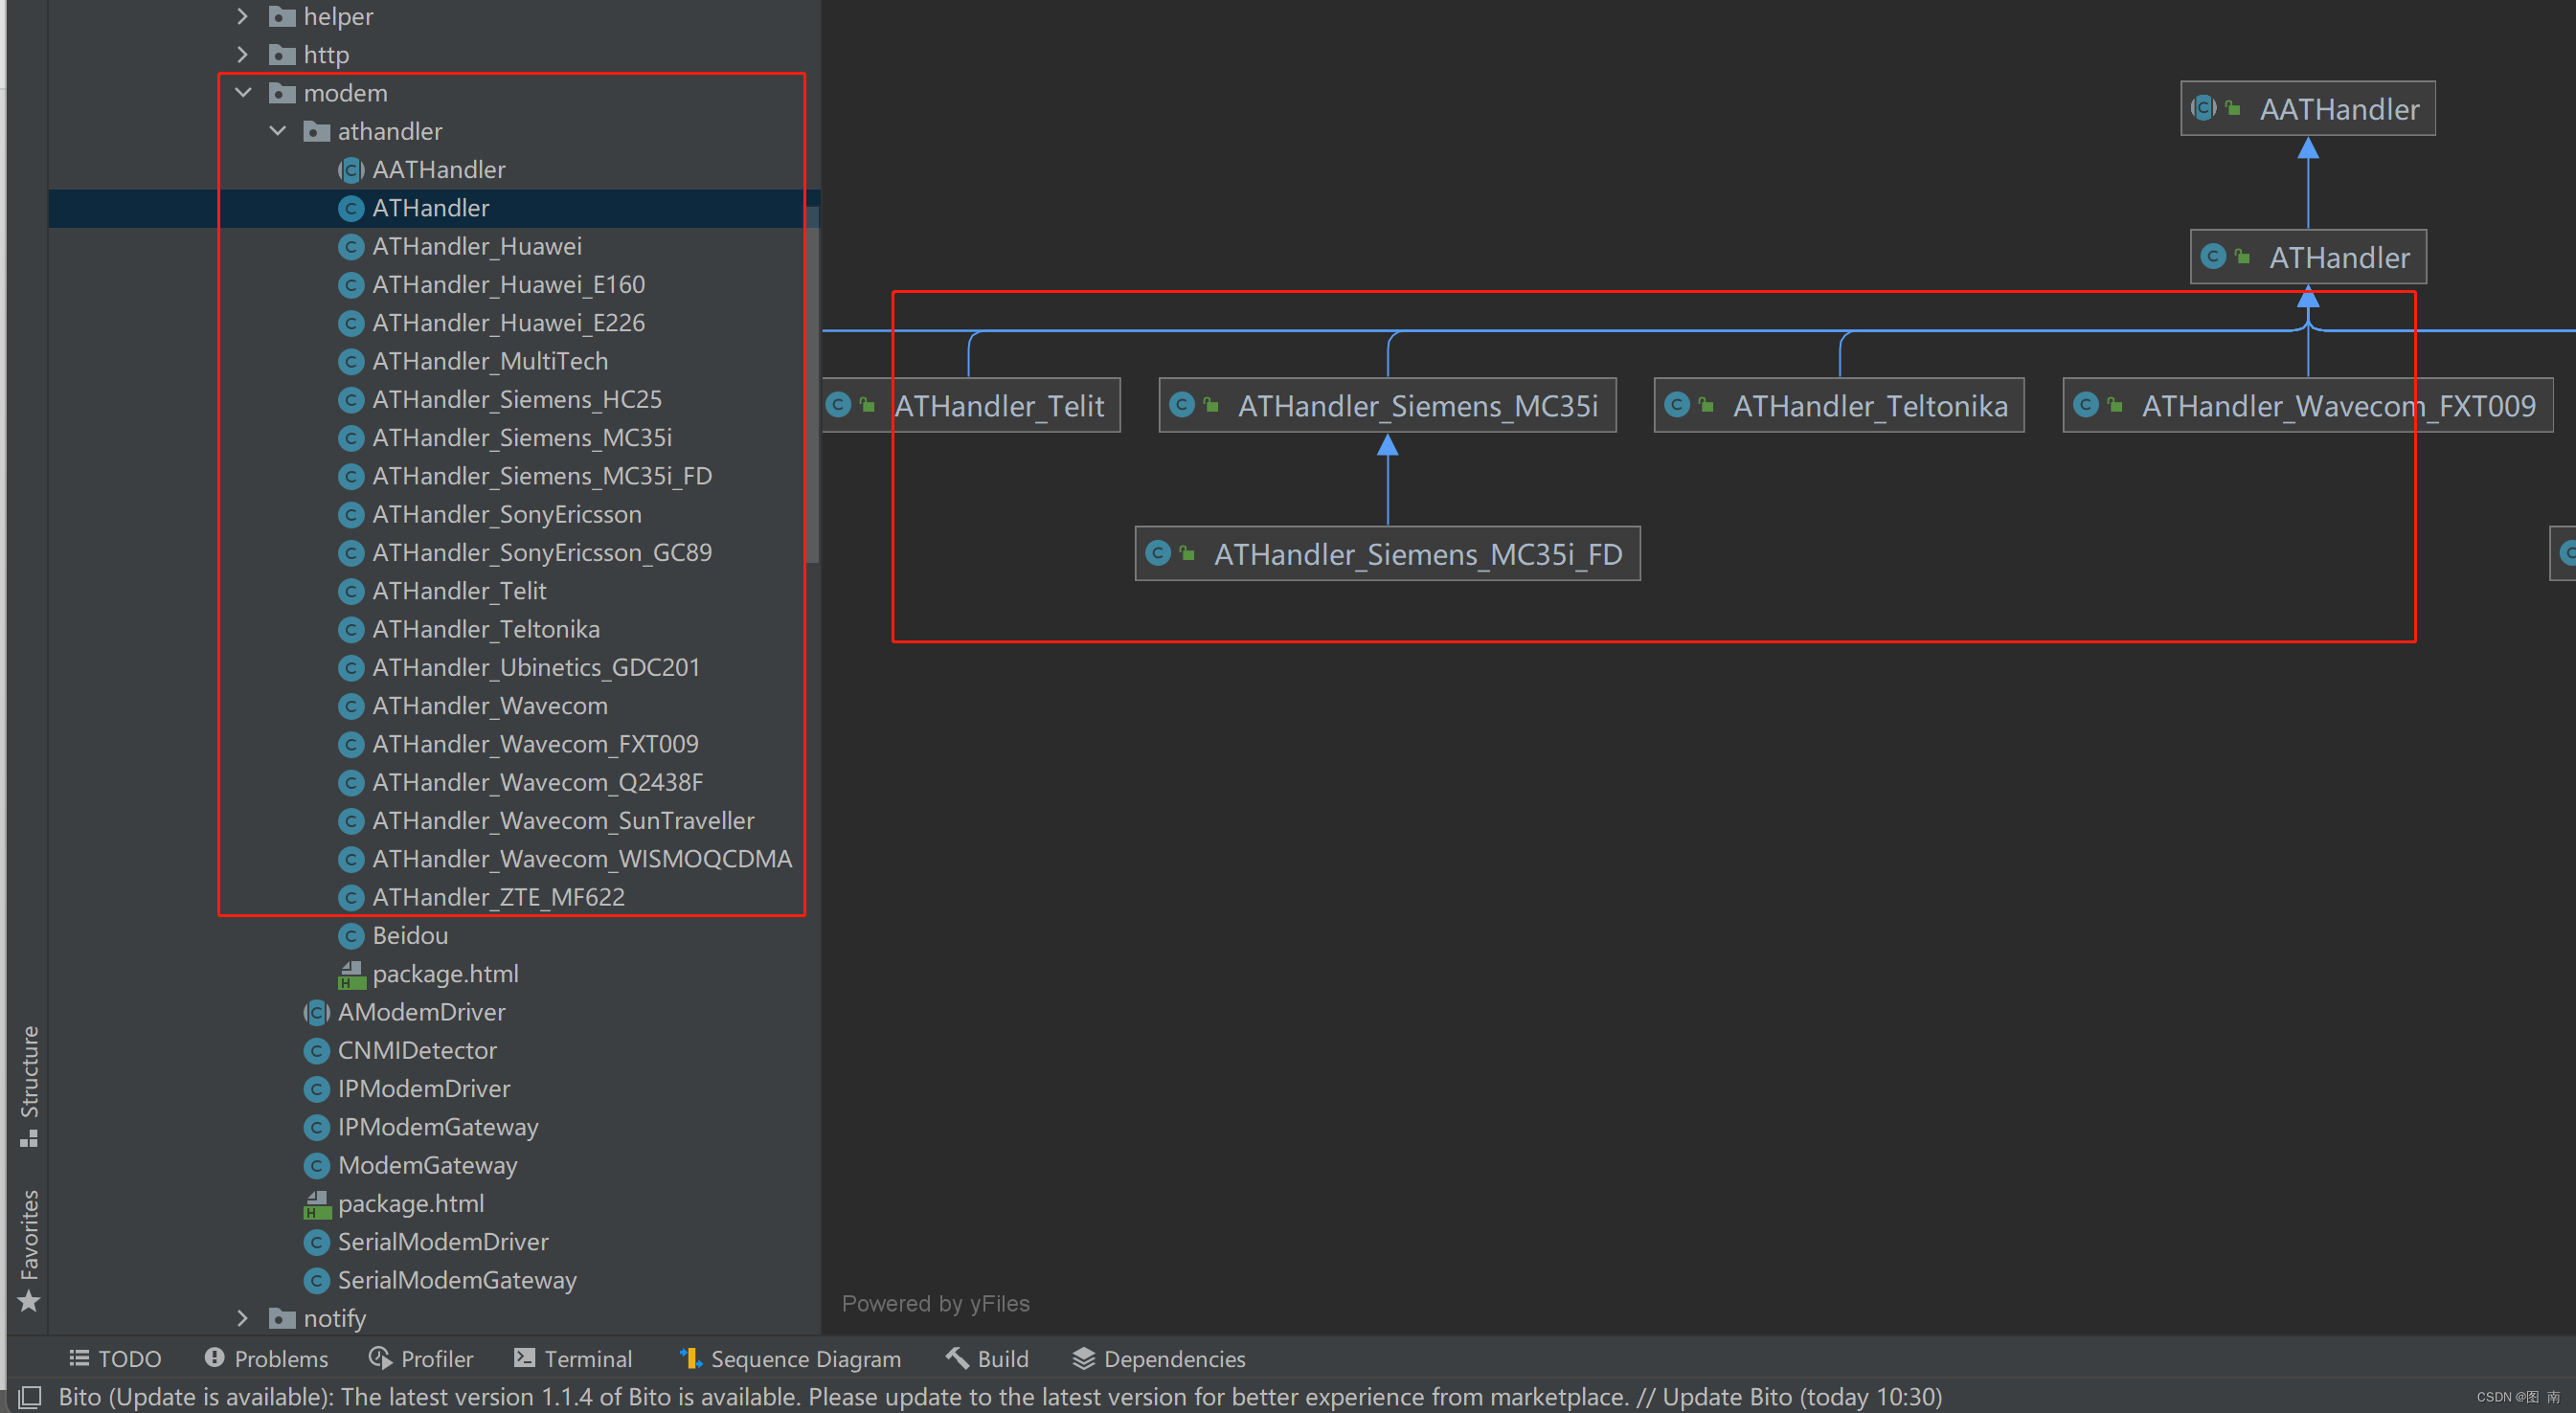Open the TODO tool window
Viewport: 2576px width, 1413px height.
coord(115,1358)
